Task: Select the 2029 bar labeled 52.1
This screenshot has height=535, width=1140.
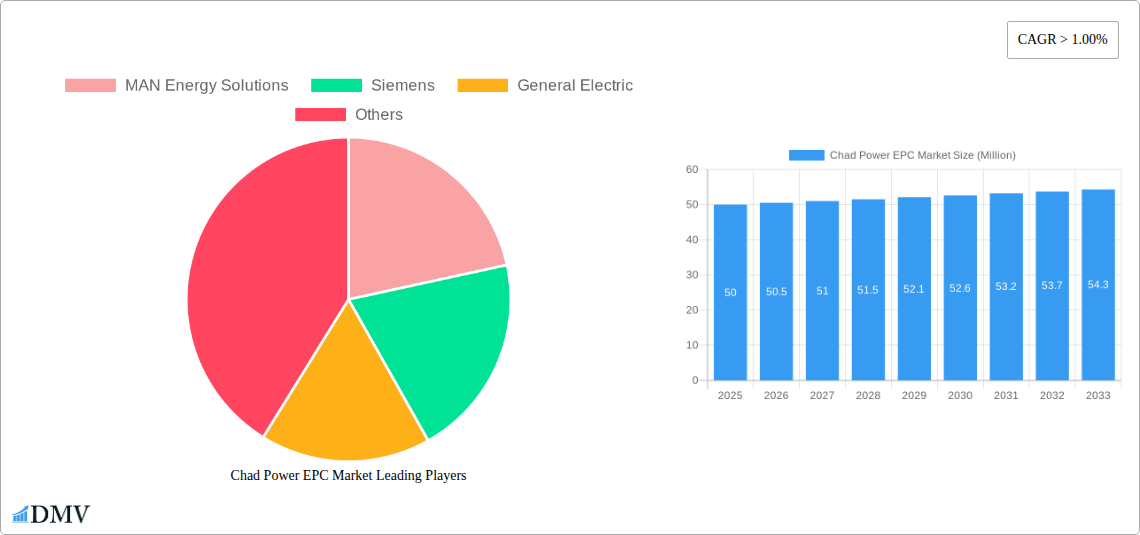Action: click(914, 289)
